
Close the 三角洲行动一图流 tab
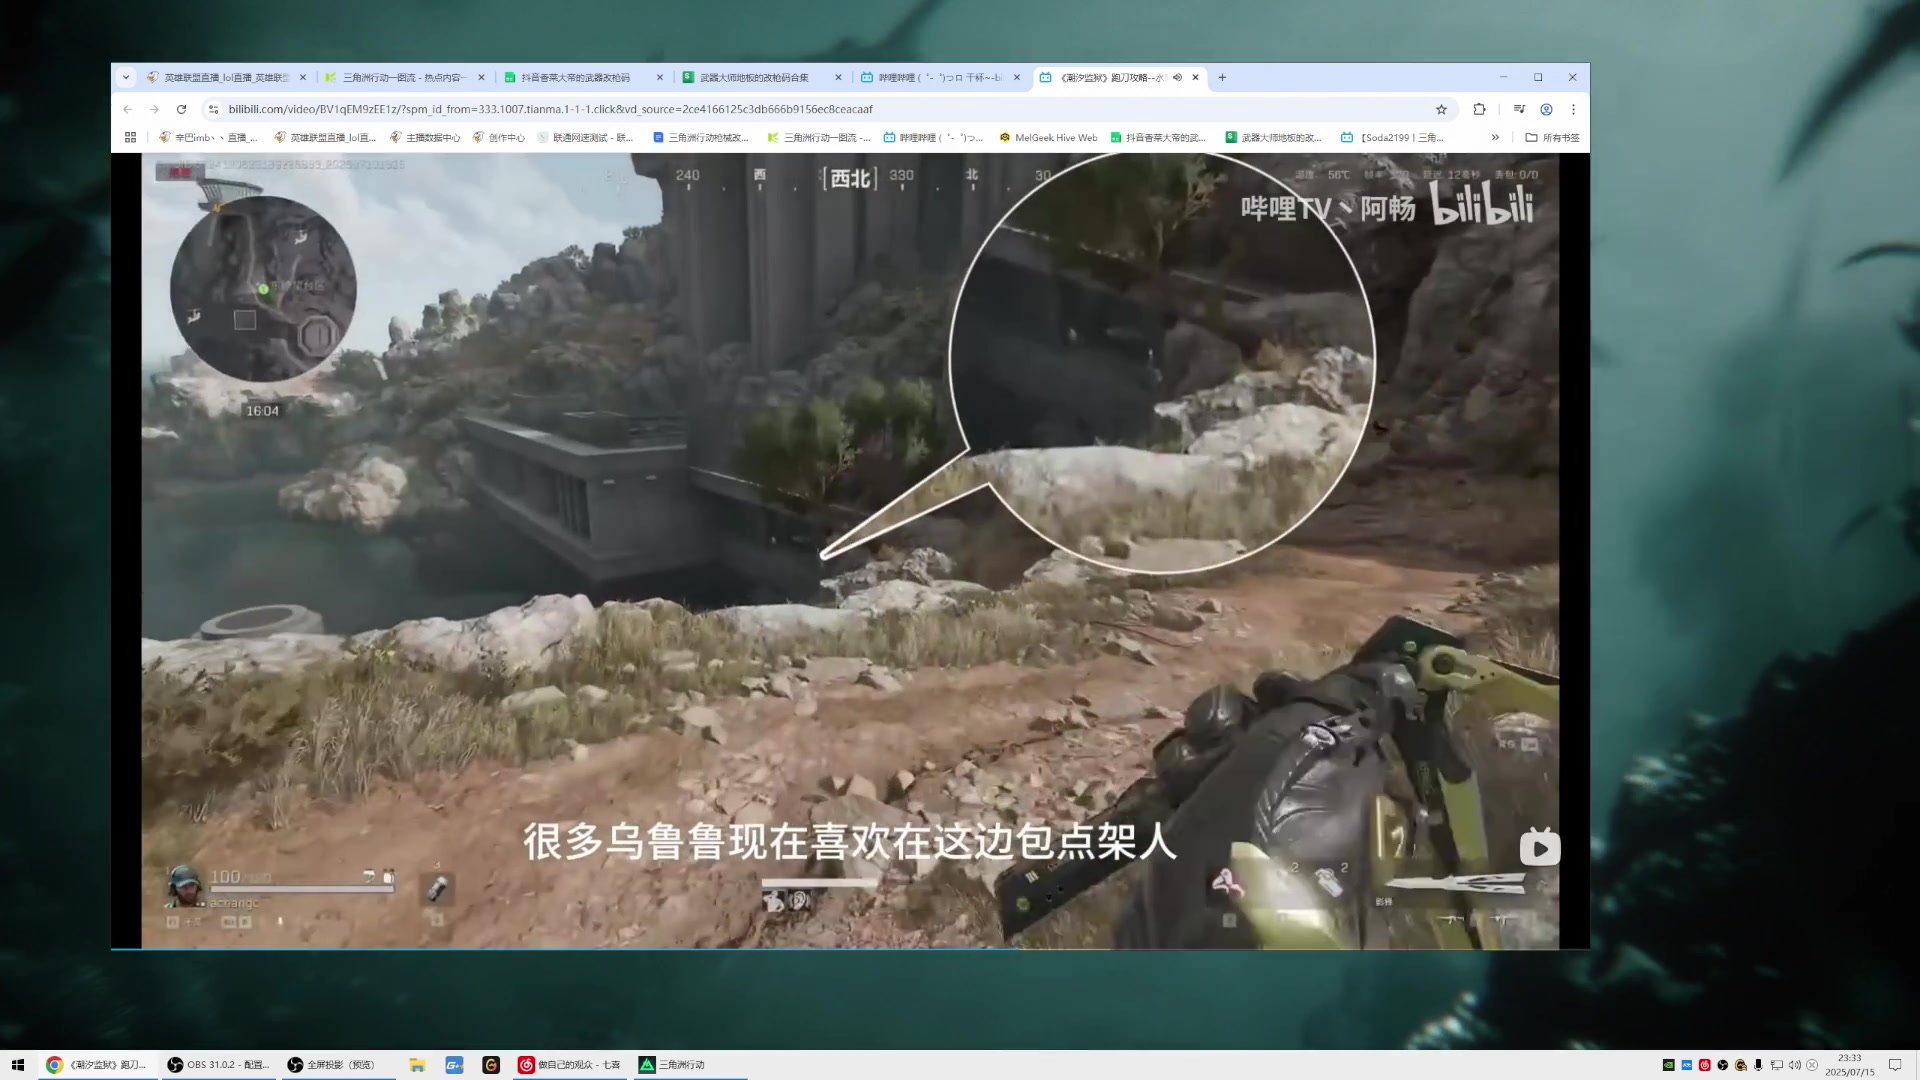[481, 77]
